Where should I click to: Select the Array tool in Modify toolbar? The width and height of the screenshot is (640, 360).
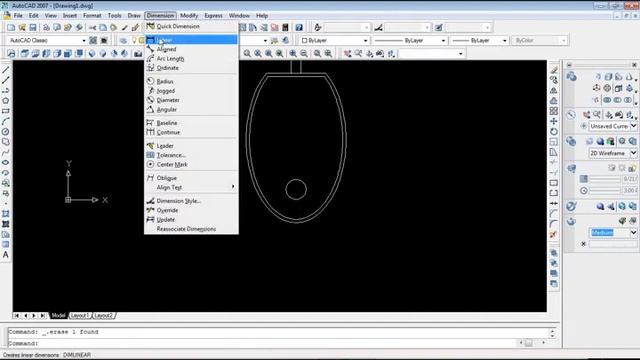pyautogui.click(x=554, y=111)
